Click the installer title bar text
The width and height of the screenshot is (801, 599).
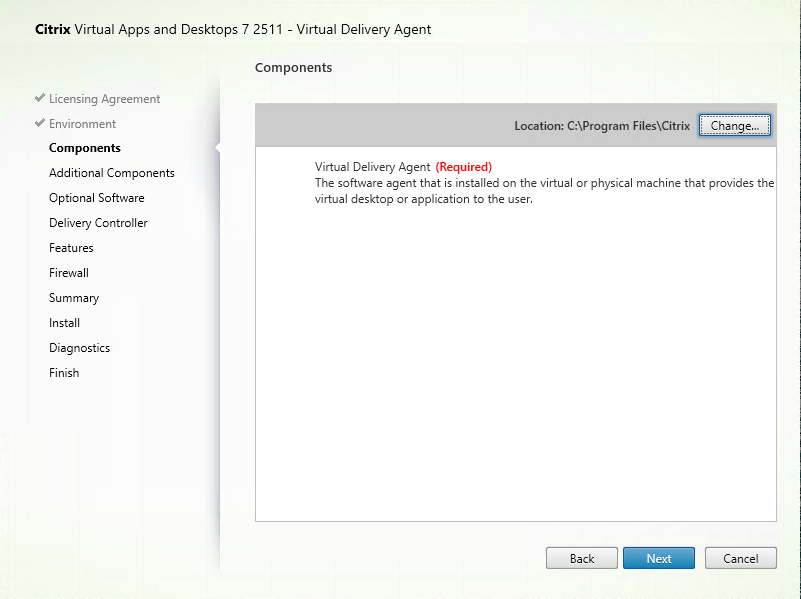(232, 29)
